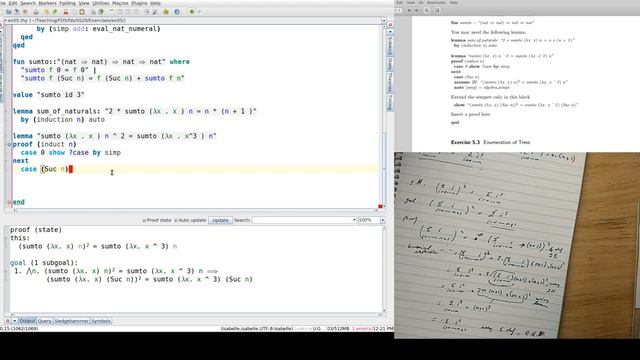Open the Bookmarks menu in the PDF viewer

436,3
